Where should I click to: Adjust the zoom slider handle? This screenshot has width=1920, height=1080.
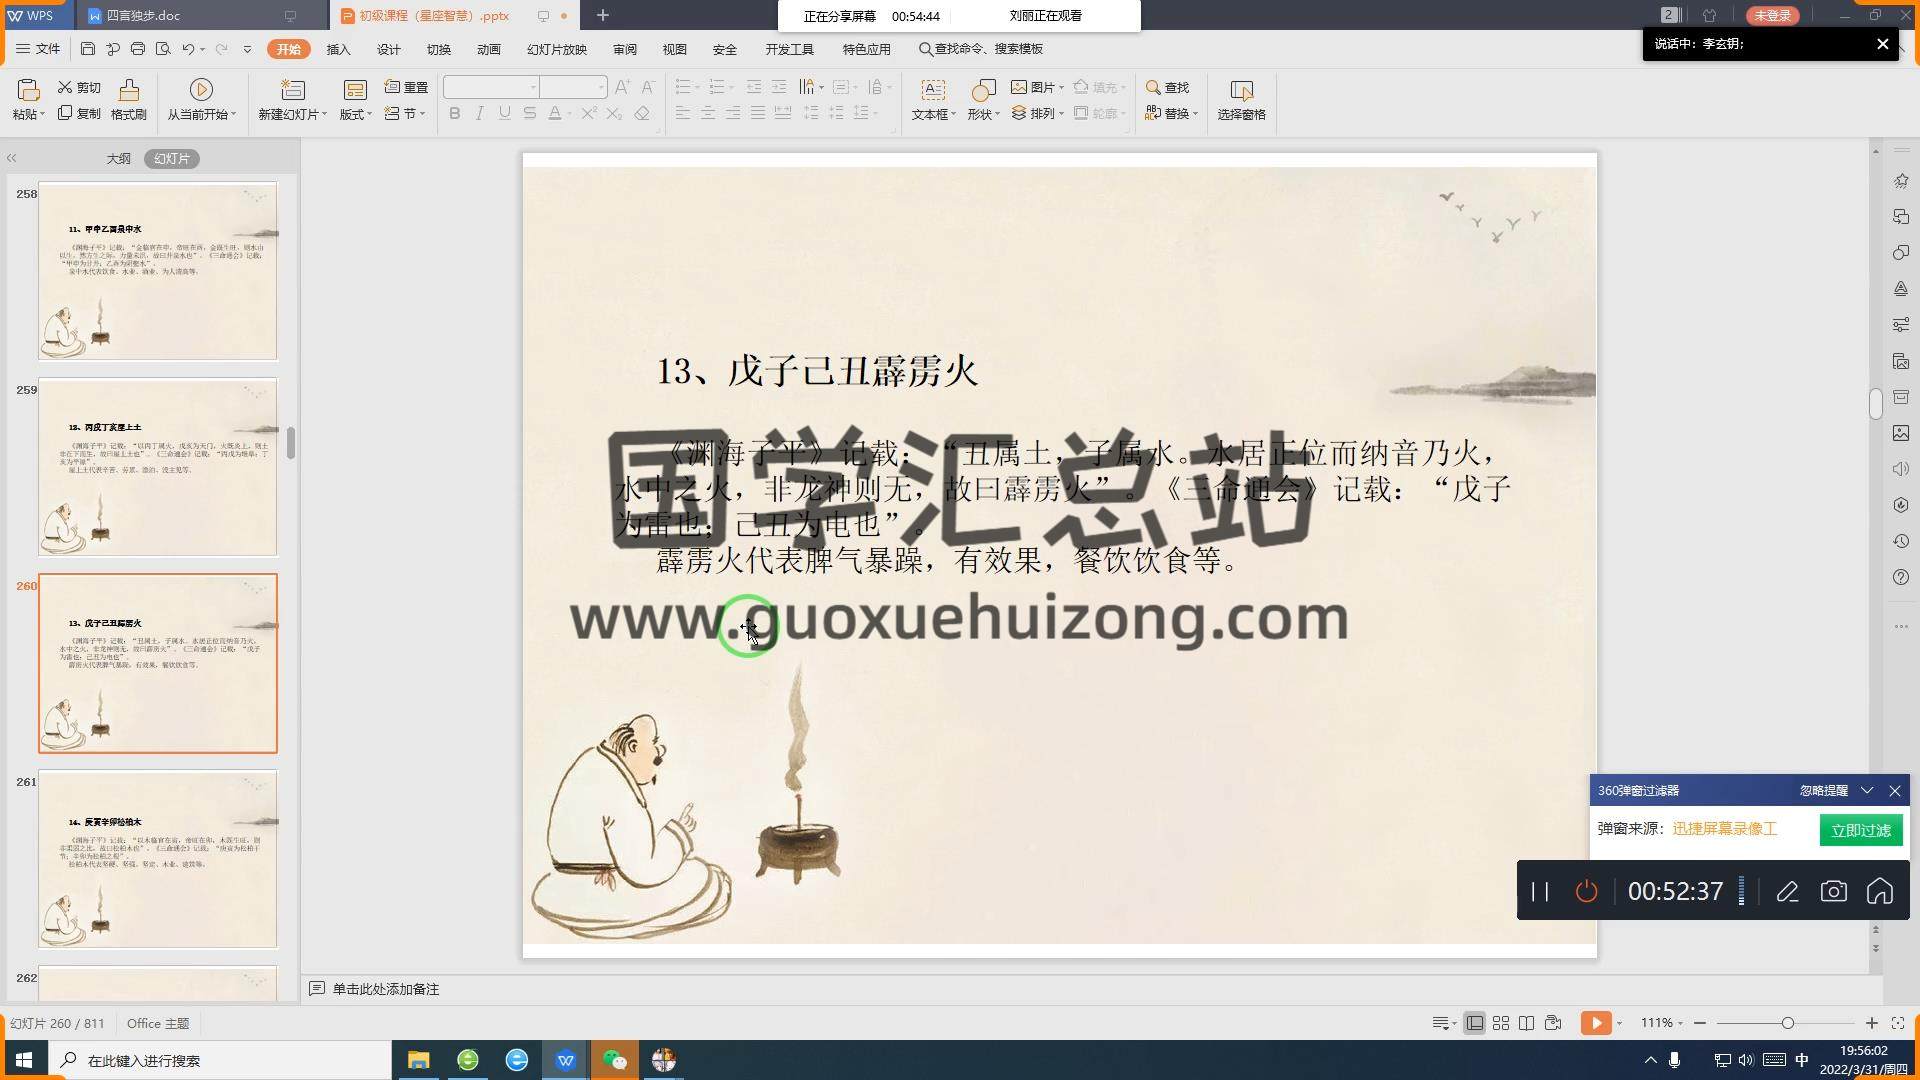coord(1787,1023)
